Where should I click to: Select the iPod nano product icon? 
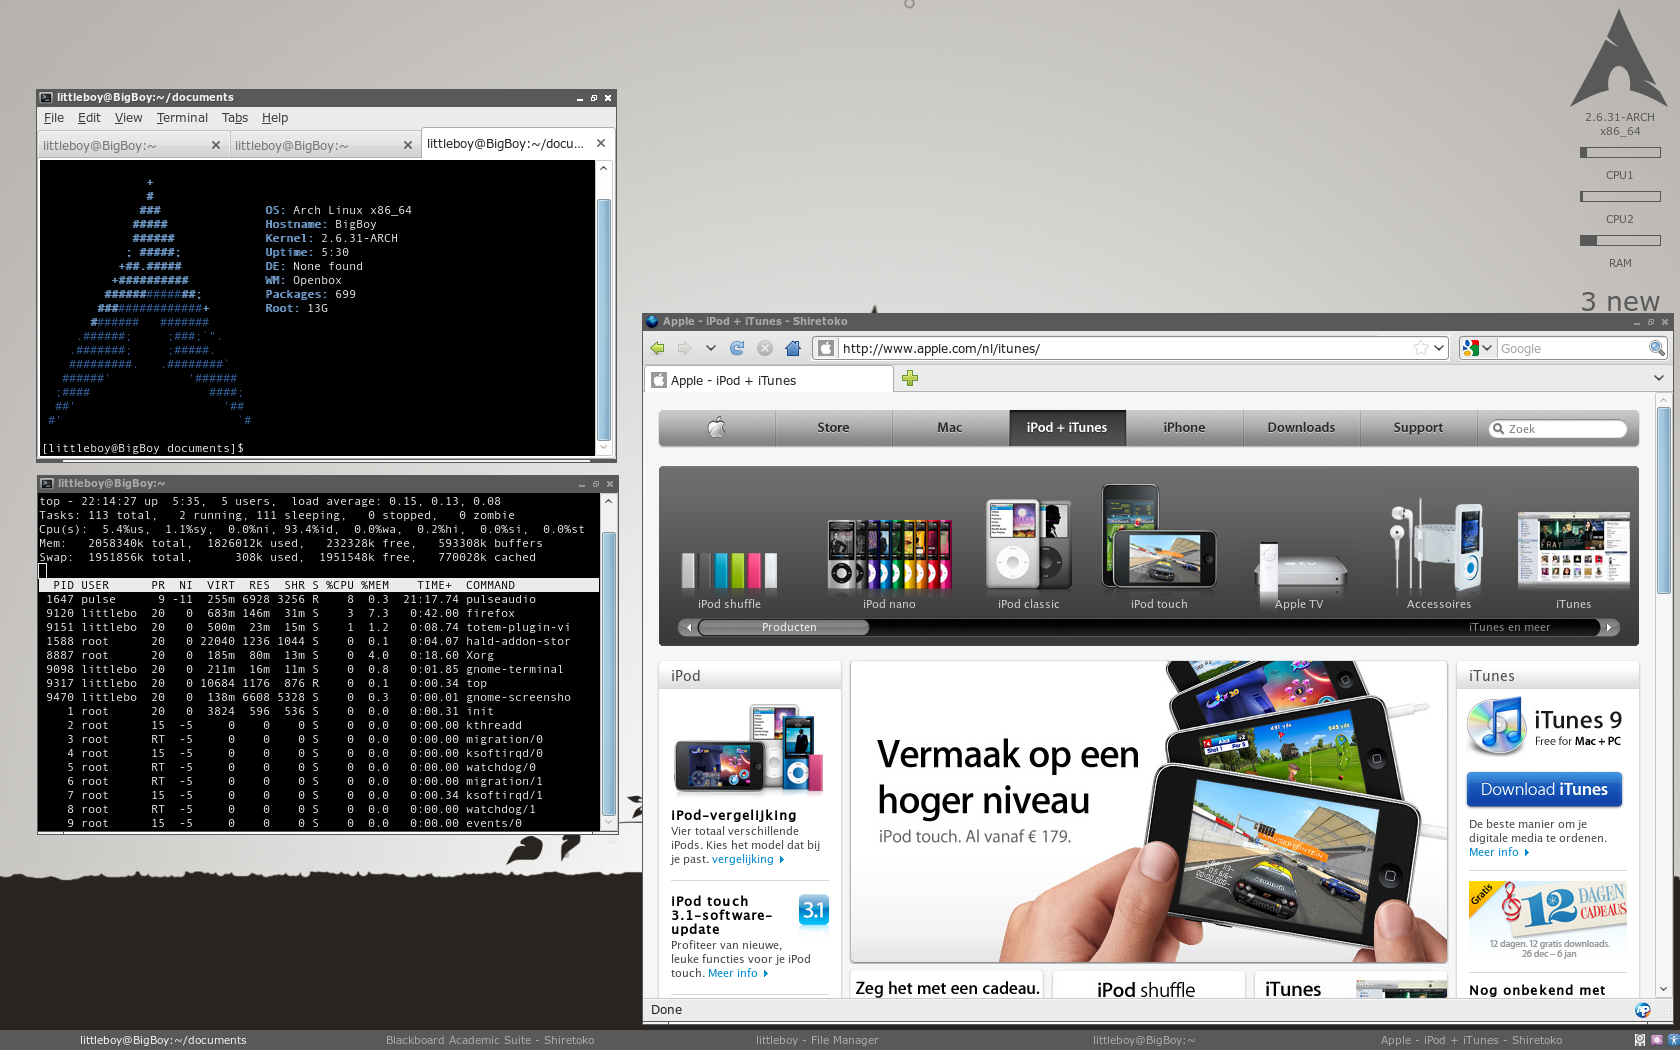[x=889, y=563]
